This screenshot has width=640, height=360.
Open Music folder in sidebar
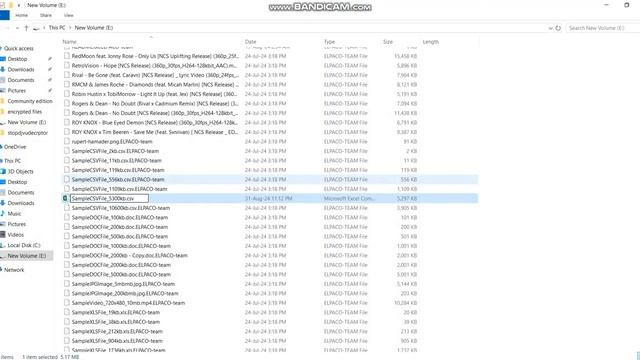(x=14, y=213)
